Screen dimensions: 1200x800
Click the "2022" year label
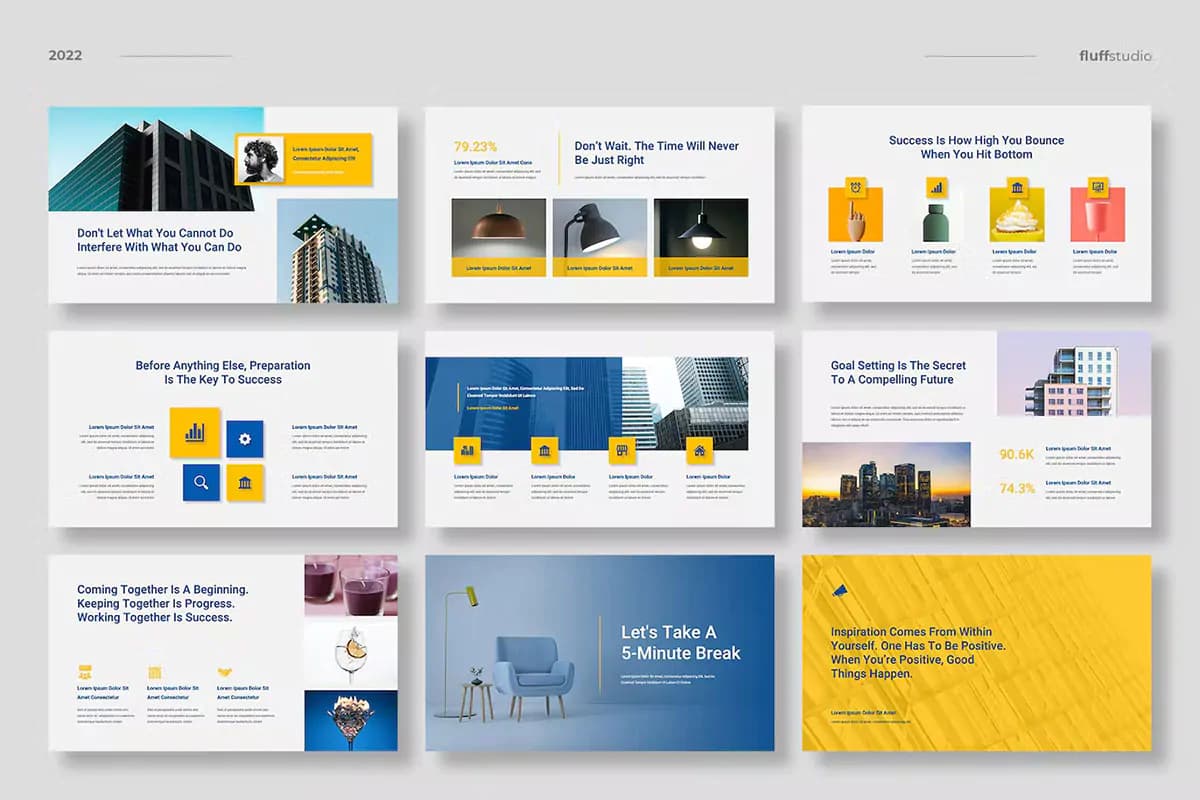point(65,56)
